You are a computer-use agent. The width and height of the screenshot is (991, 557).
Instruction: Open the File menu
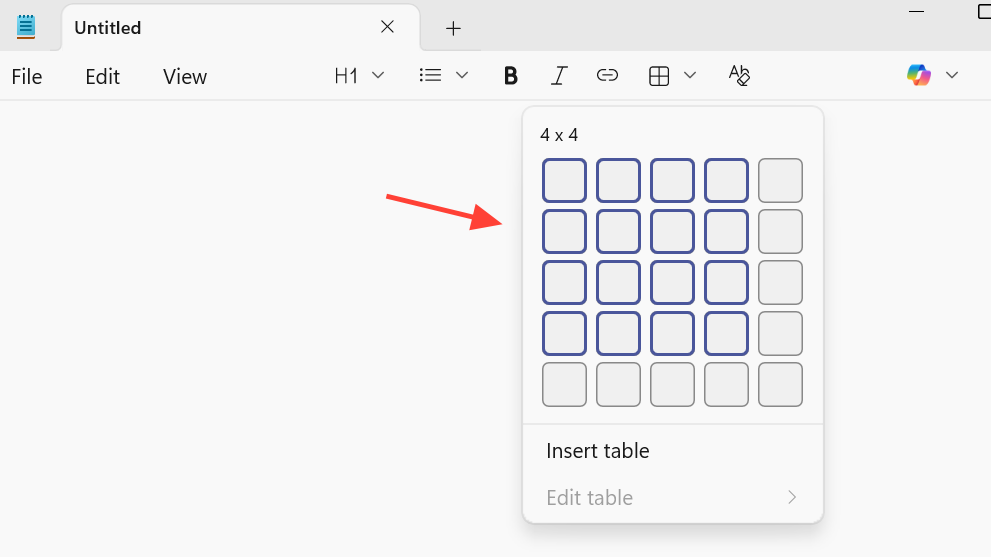(27, 77)
